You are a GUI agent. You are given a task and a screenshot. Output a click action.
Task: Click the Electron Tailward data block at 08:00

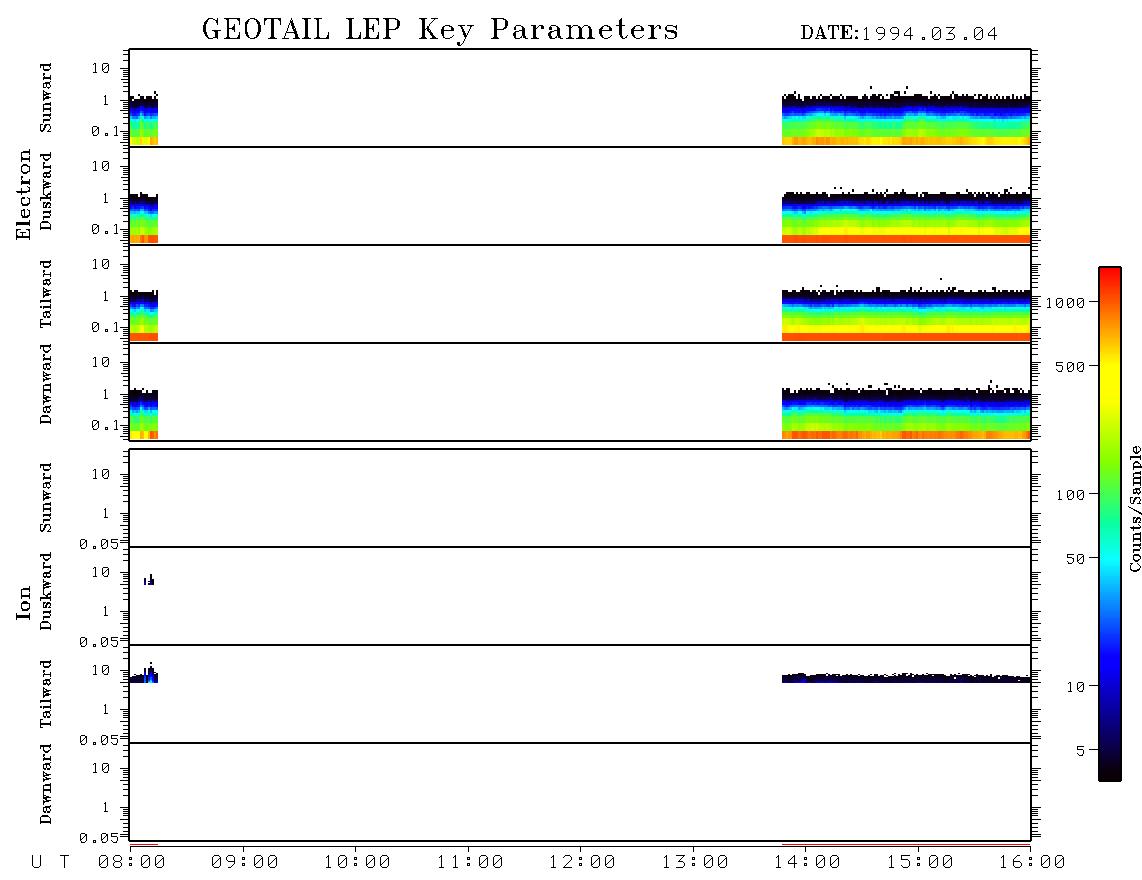(143, 315)
